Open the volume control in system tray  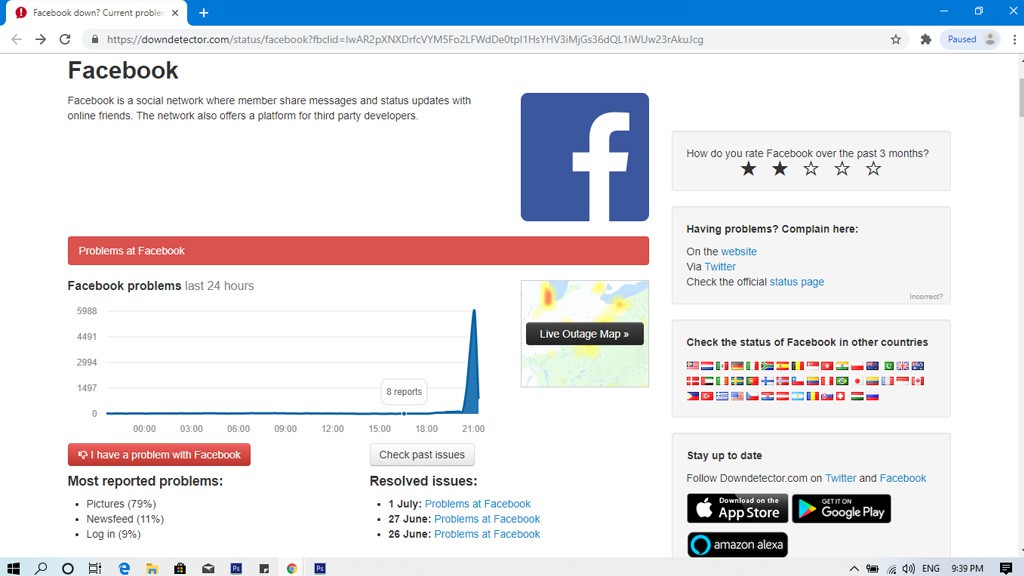pos(908,568)
